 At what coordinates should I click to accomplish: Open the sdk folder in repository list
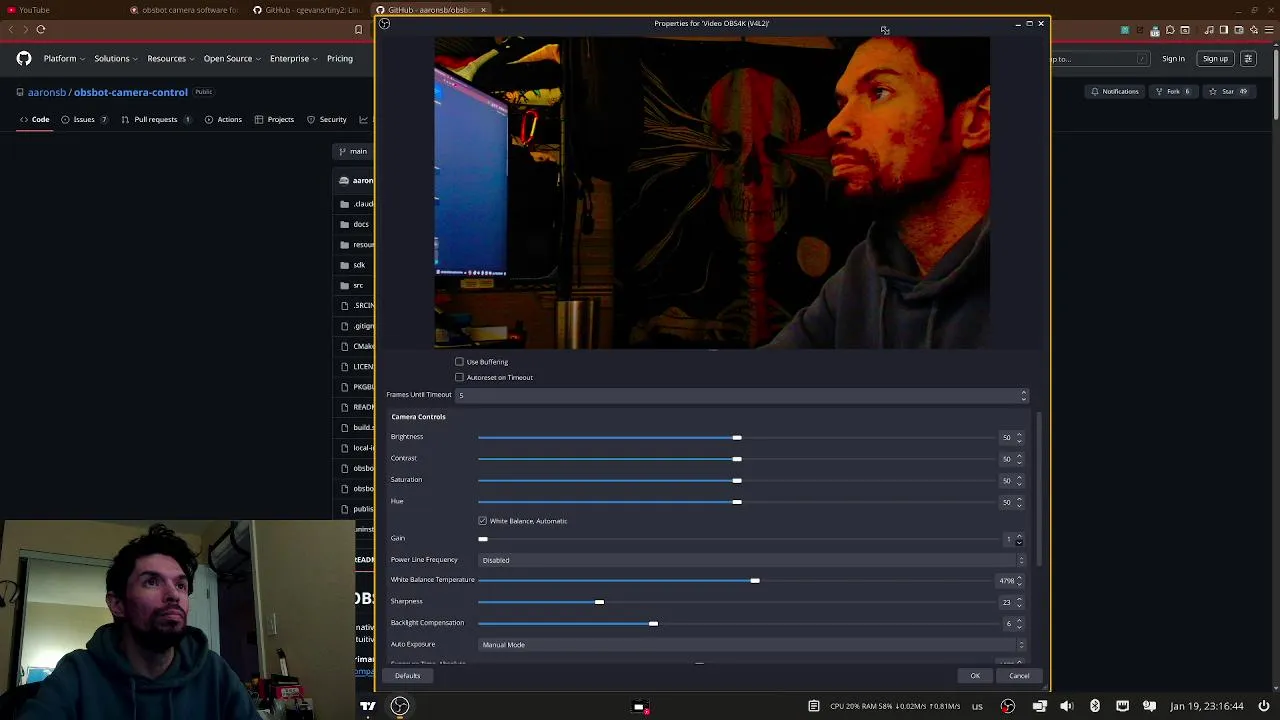click(x=359, y=265)
